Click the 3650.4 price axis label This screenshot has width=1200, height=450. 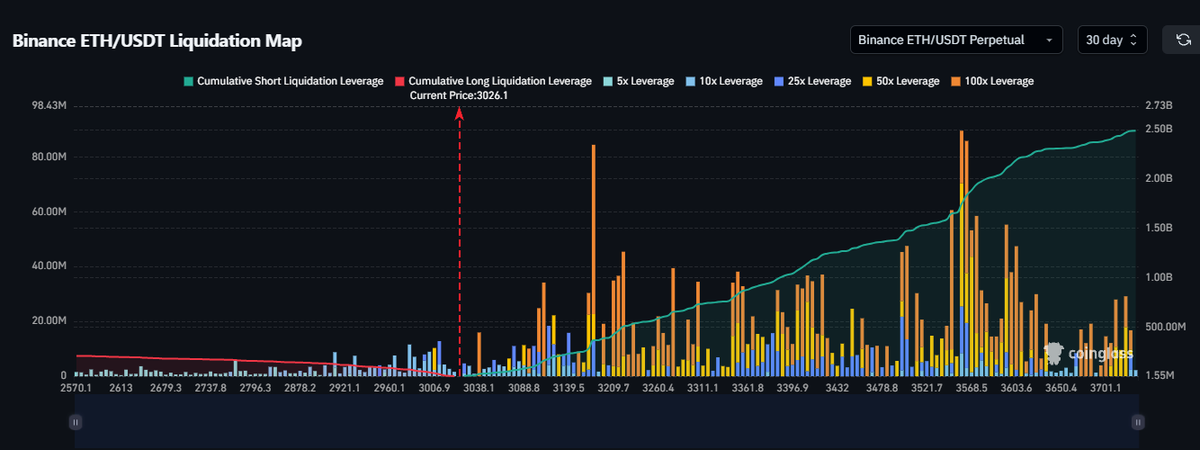[1061, 387]
